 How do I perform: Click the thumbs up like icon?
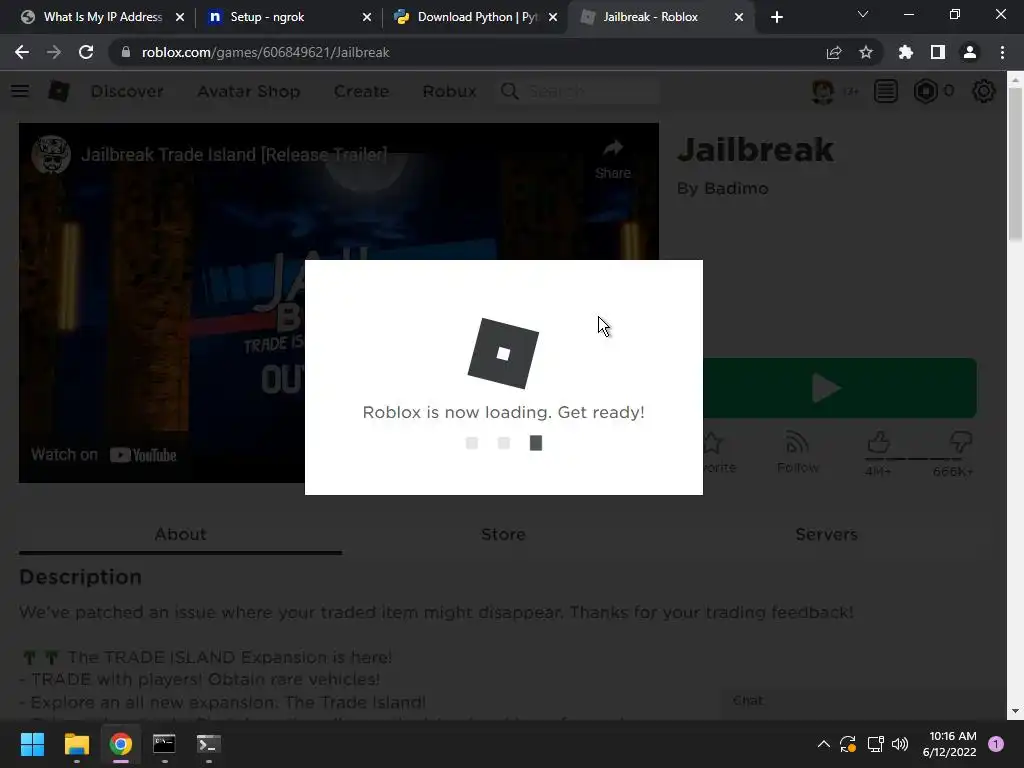tap(878, 443)
